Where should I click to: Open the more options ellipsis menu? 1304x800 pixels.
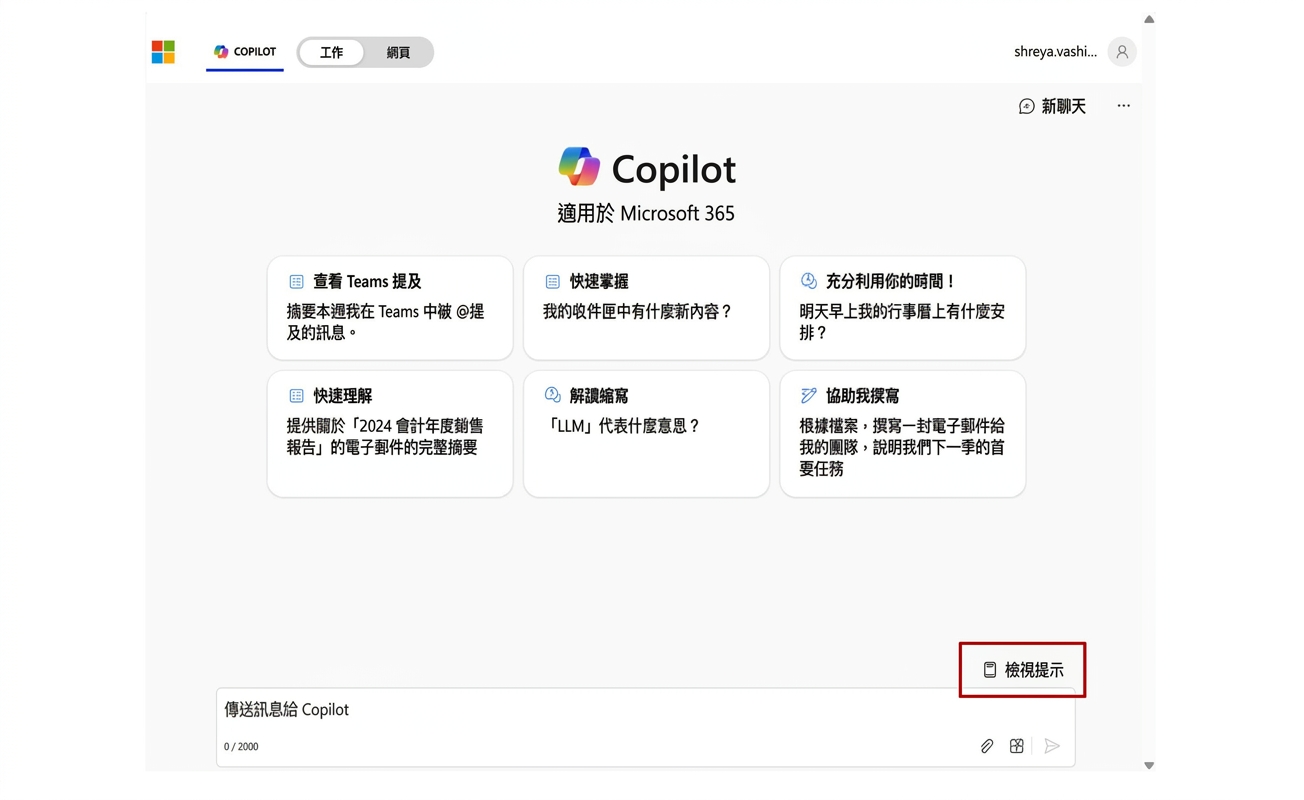[x=1123, y=106]
